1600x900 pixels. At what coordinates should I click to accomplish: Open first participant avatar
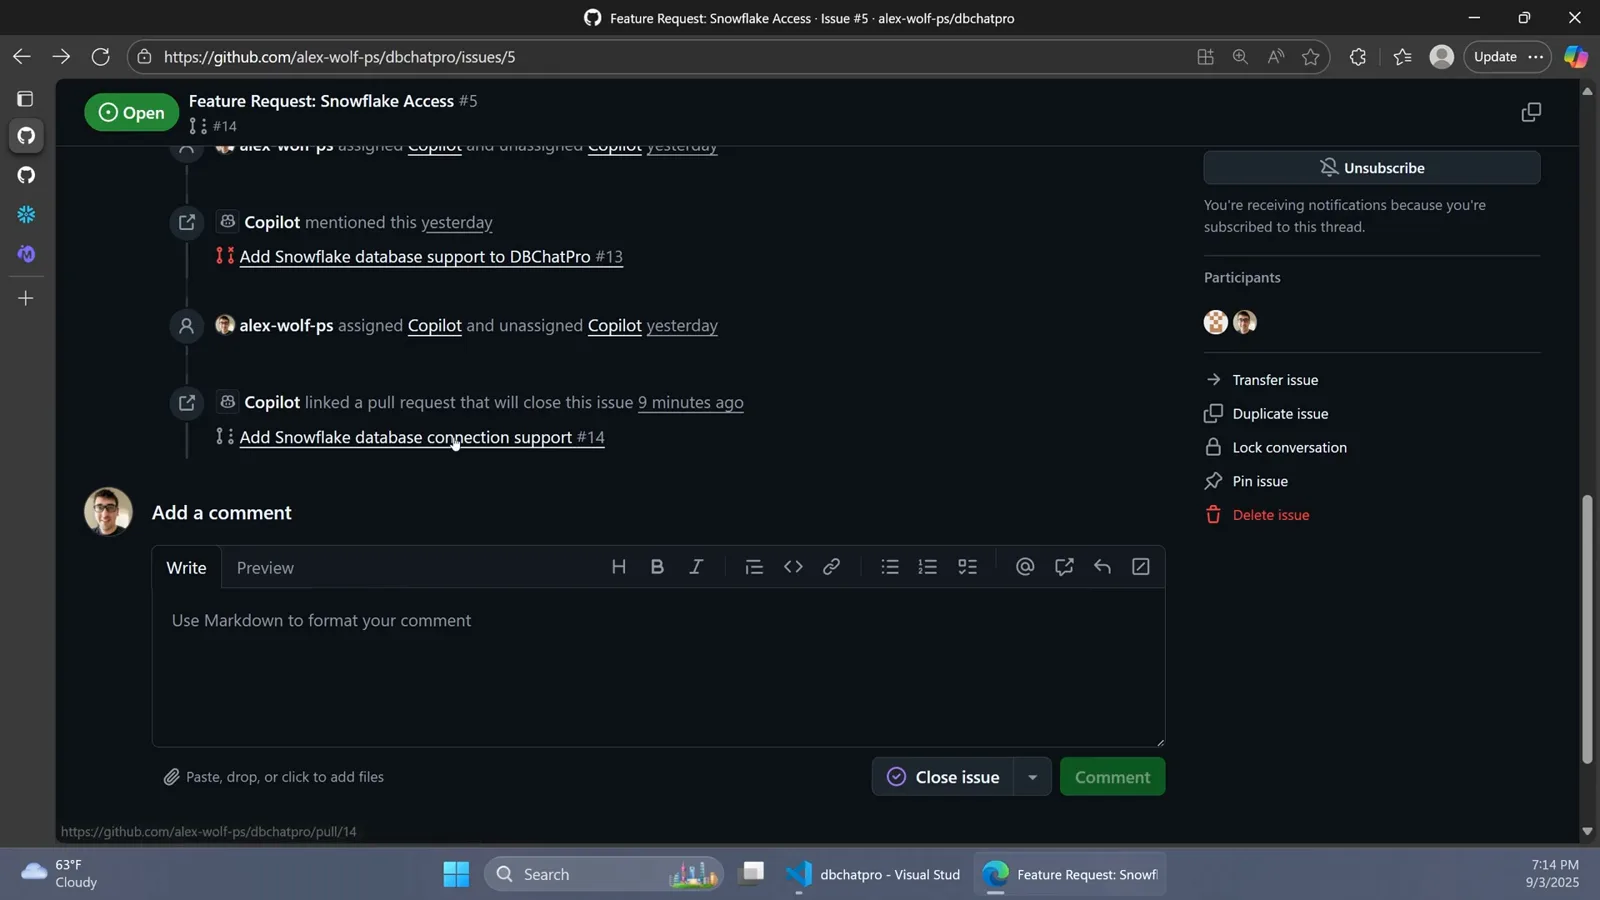(x=1216, y=322)
